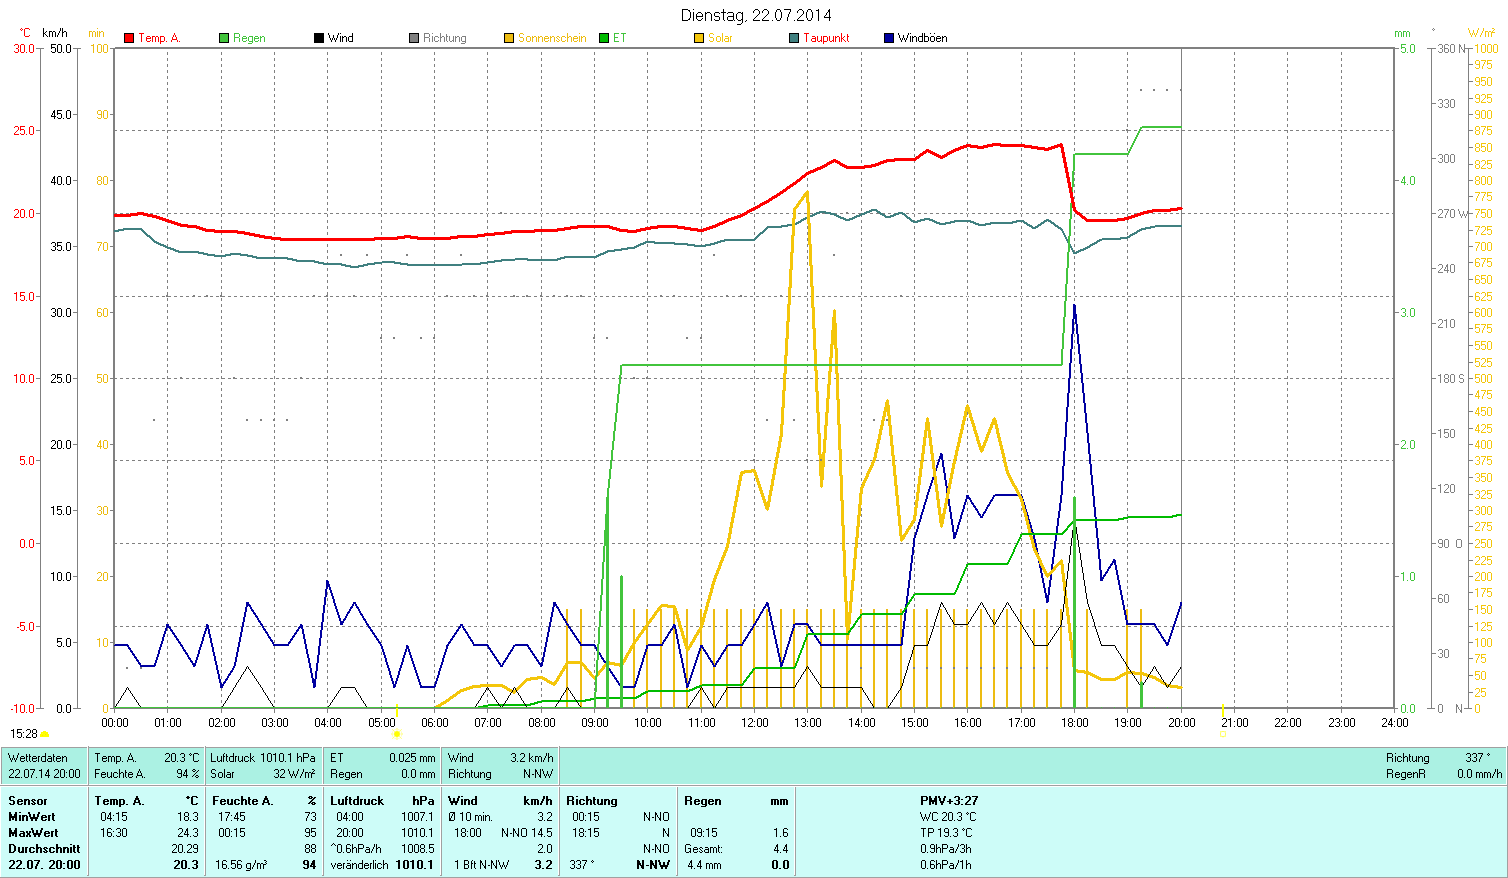Image resolution: width=1508 pixels, height=878 pixels.
Task: Select the Windböen legend label
Action: pos(922,38)
